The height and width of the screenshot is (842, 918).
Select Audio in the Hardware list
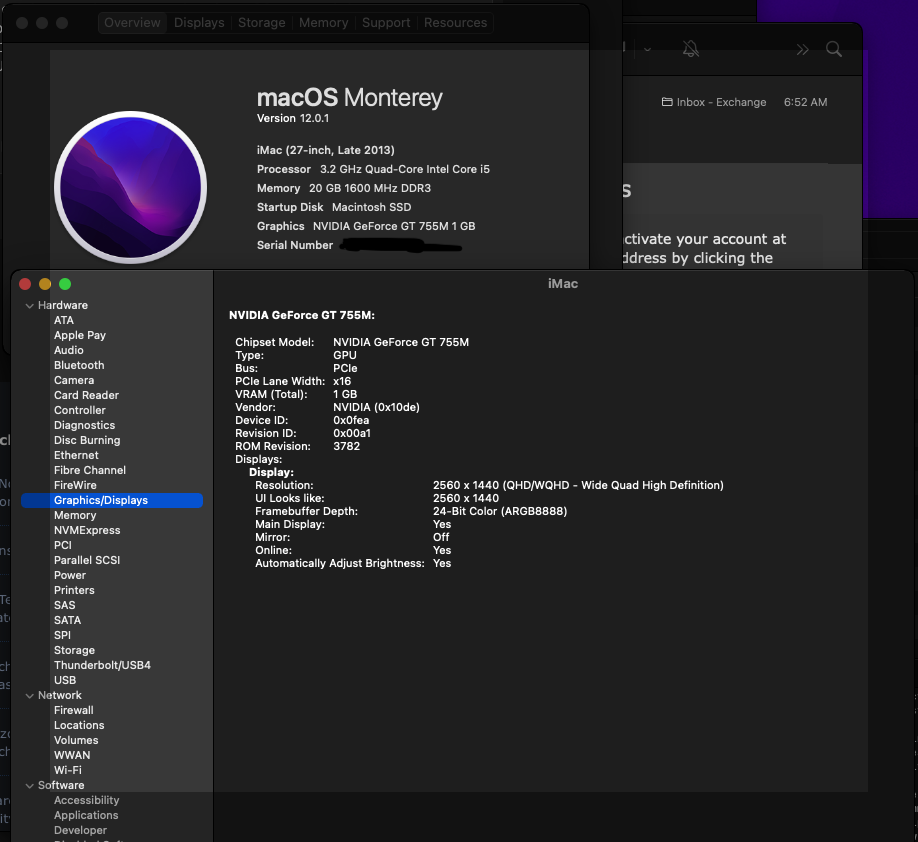click(68, 350)
